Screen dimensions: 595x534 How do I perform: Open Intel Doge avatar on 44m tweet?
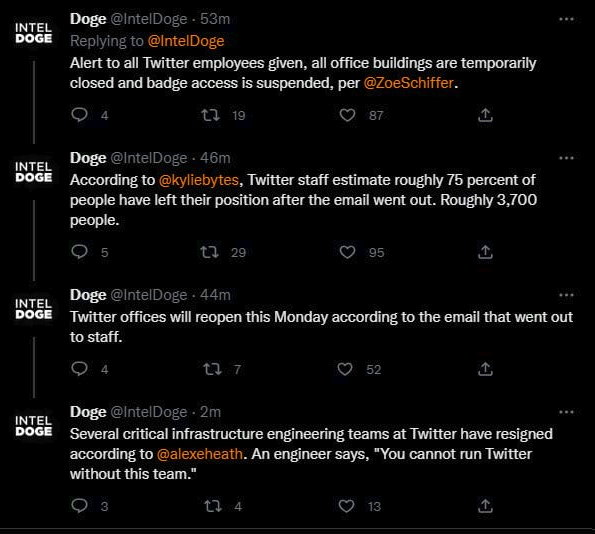coord(33,309)
